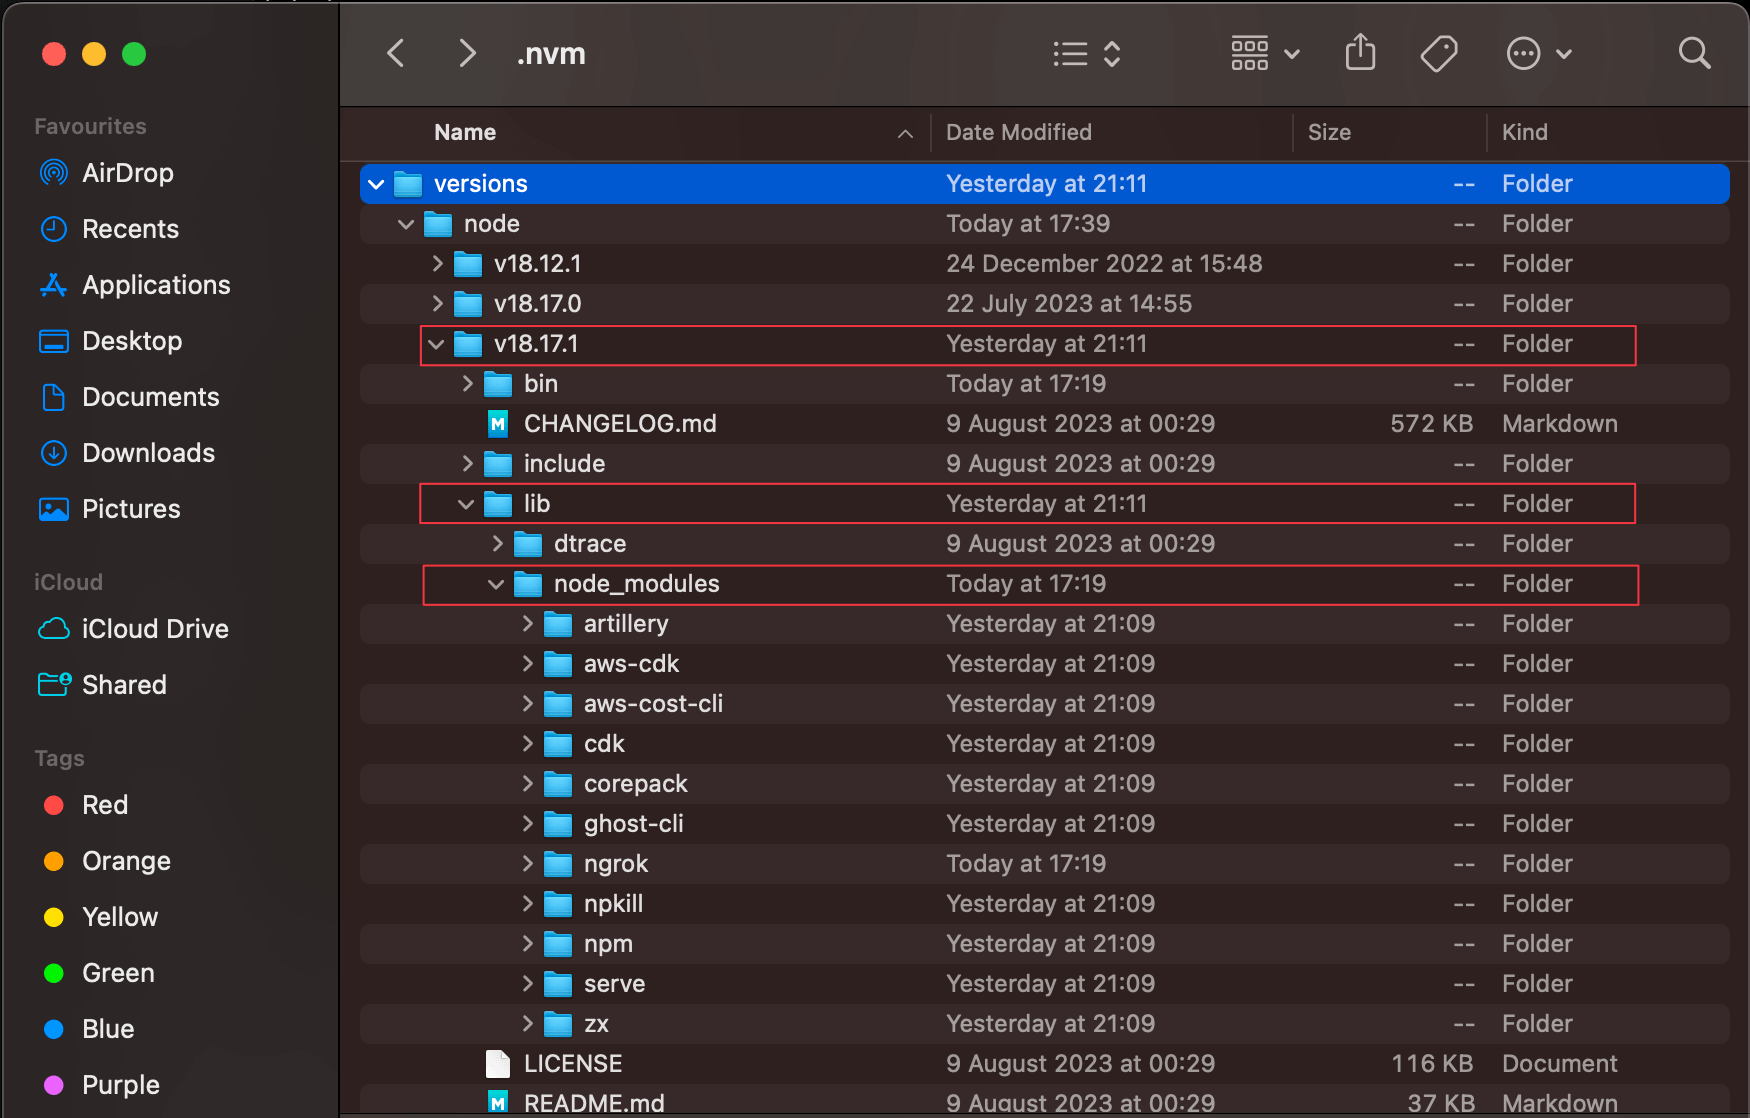Open the Applications sidebar icon
The height and width of the screenshot is (1118, 1750).
(155, 284)
